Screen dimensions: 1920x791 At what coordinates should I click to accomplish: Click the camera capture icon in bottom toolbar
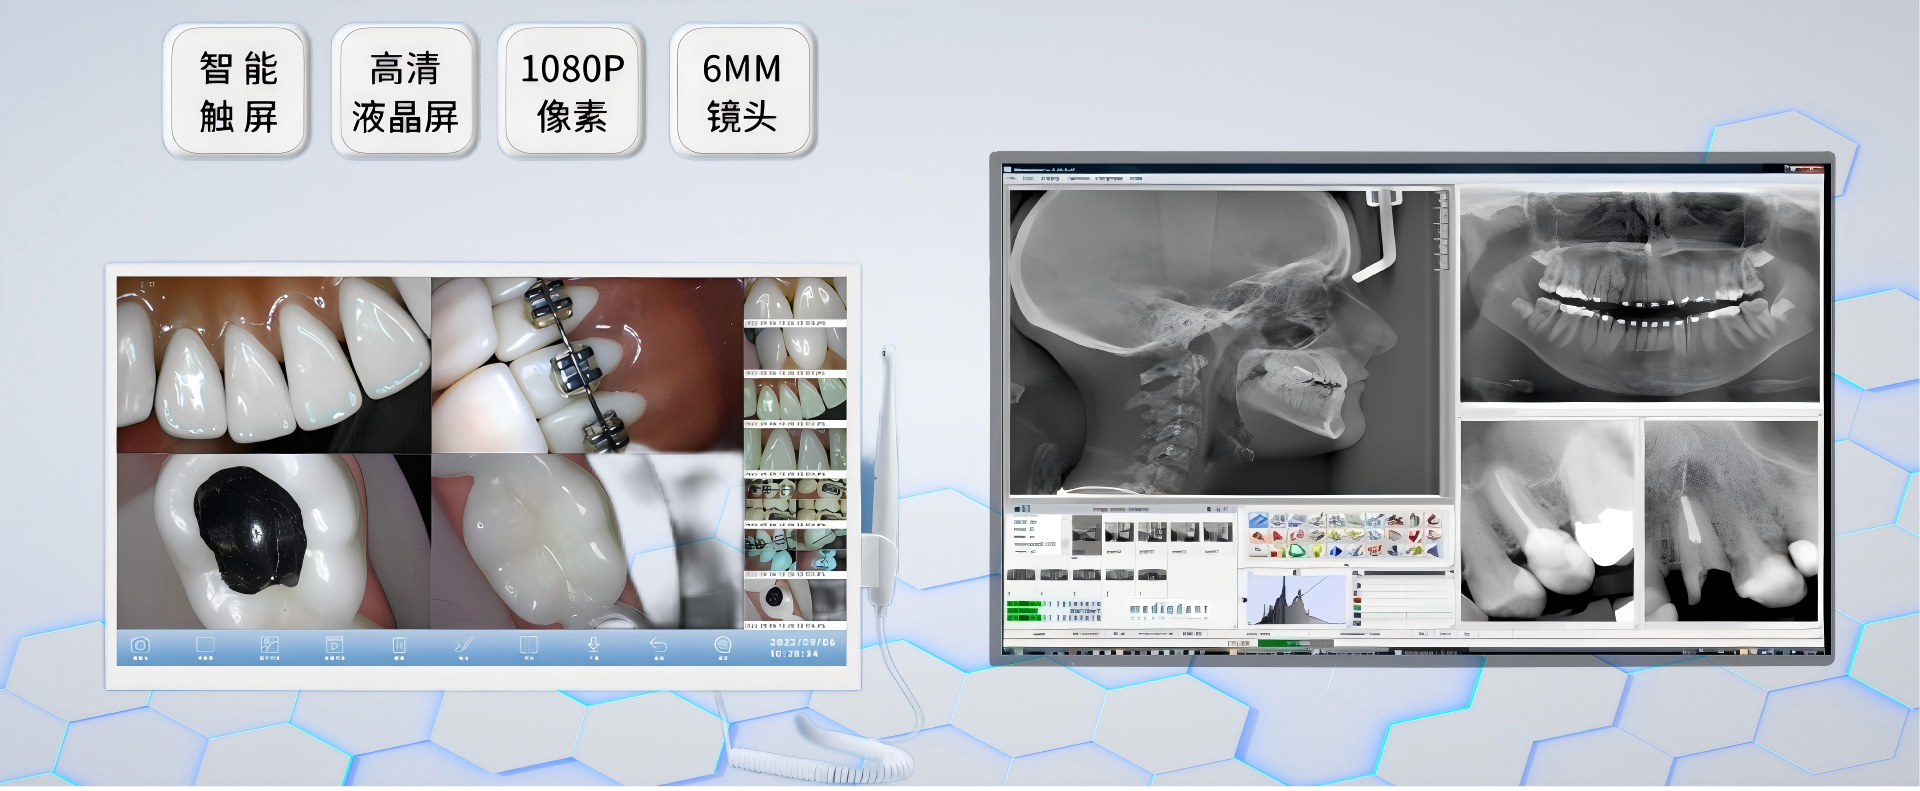tap(140, 646)
